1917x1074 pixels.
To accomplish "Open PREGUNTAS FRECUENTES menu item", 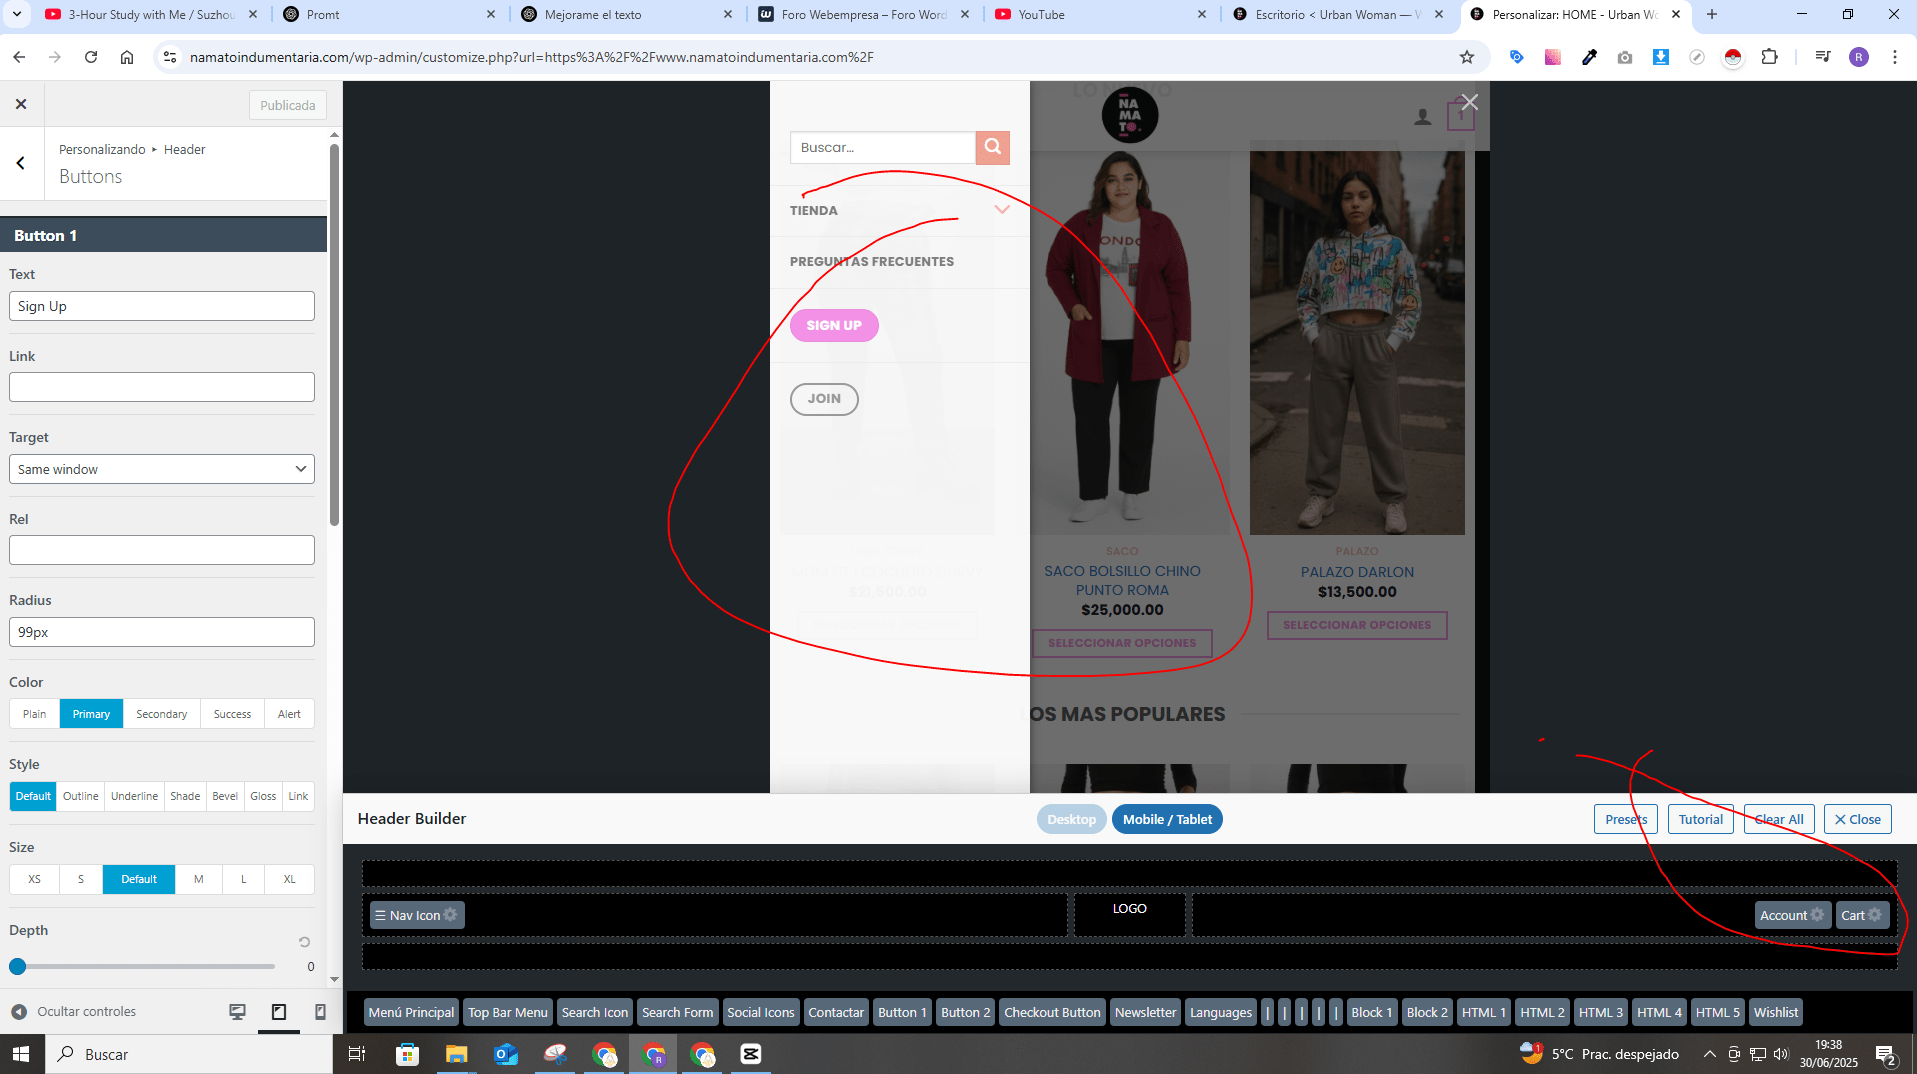I will 872,262.
